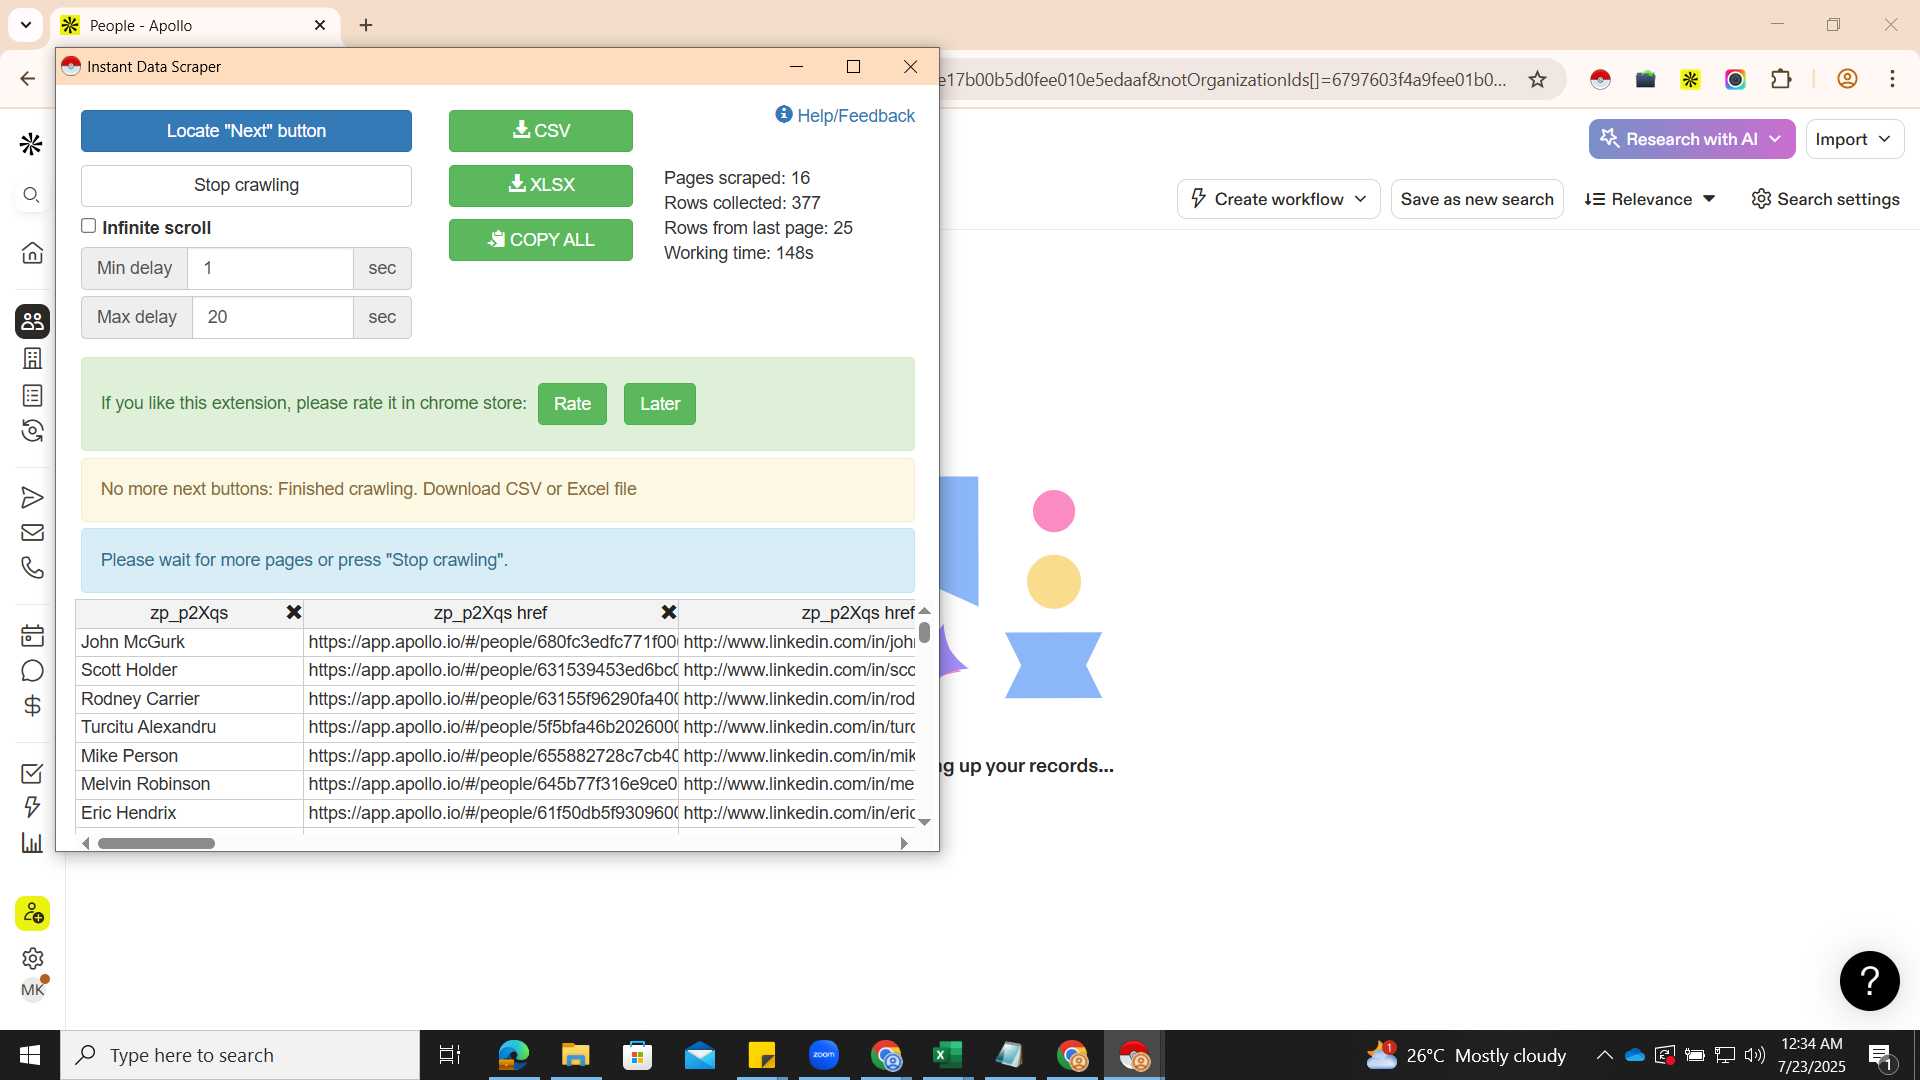Open Emails envelope icon in sidebar
This screenshot has width=1920, height=1080.
coord(32,533)
